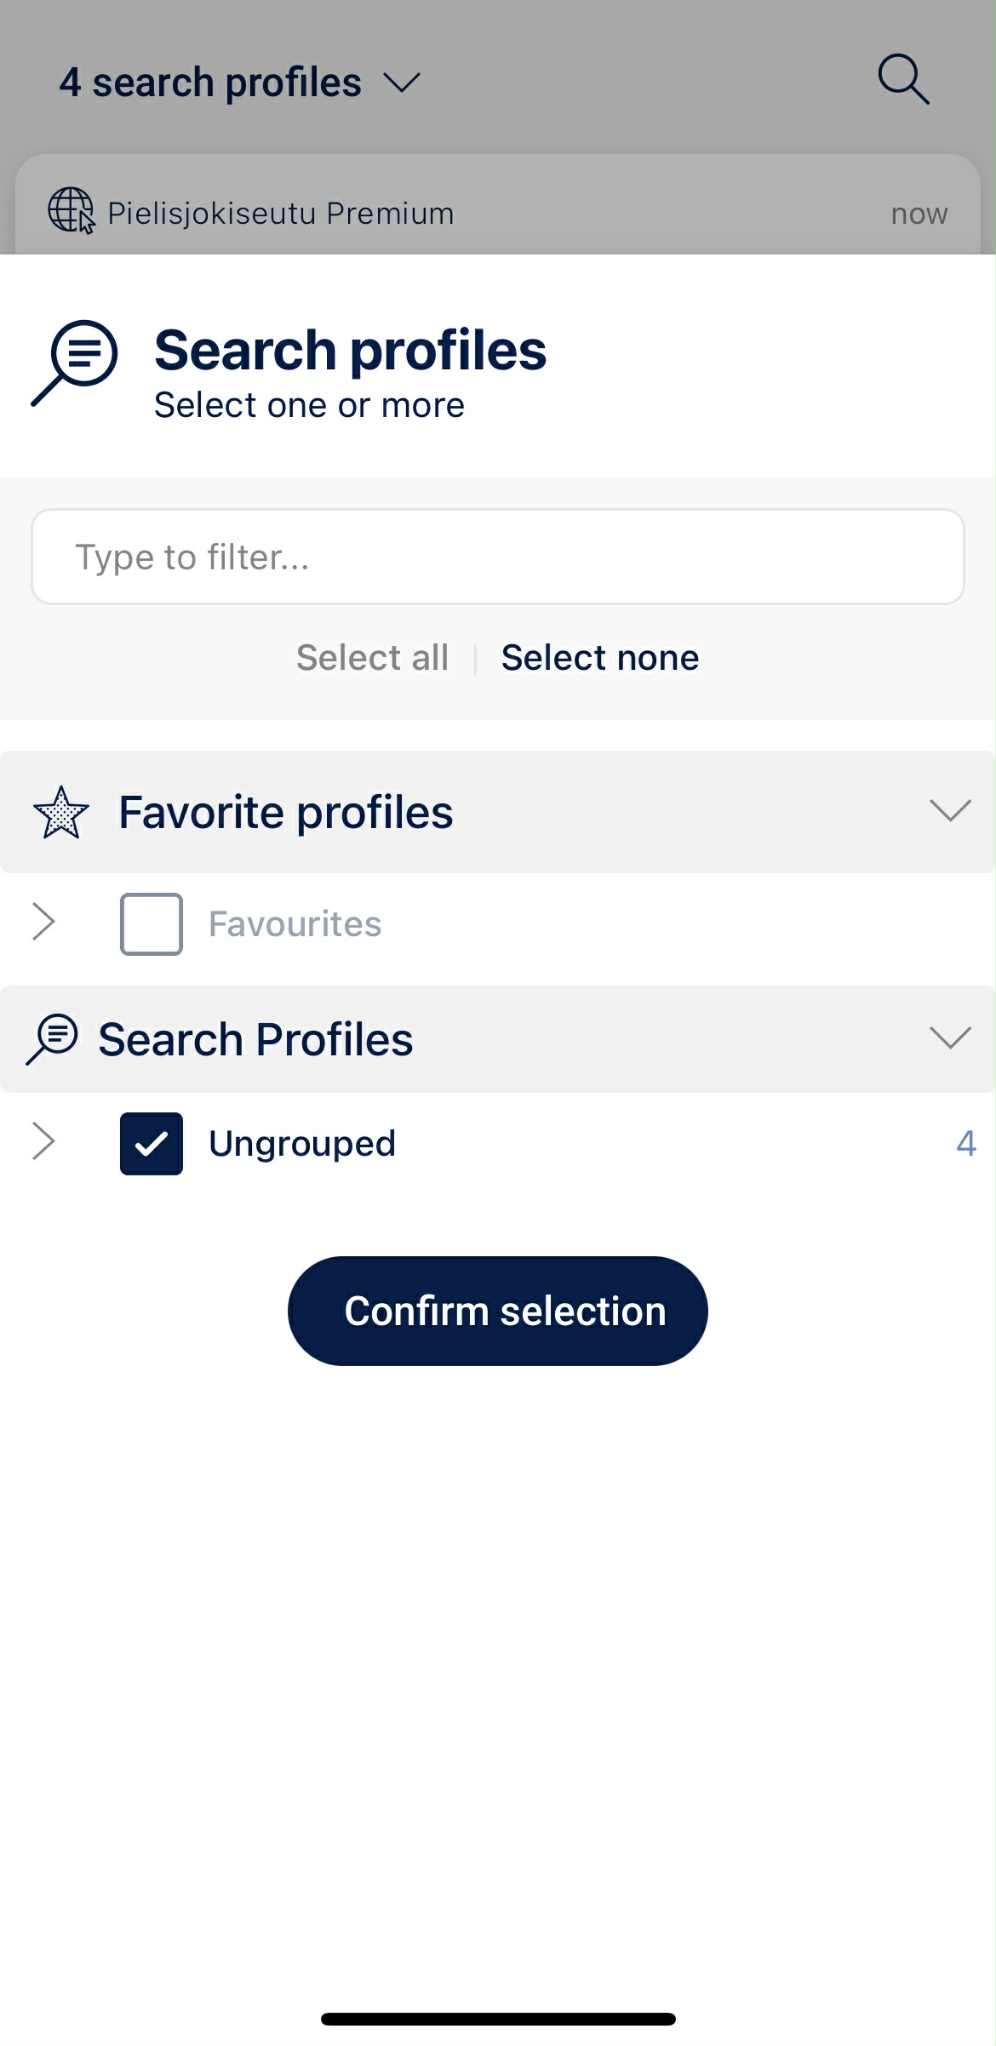
Task: Click the Search profiles header magnifier icon
Action: [76, 361]
